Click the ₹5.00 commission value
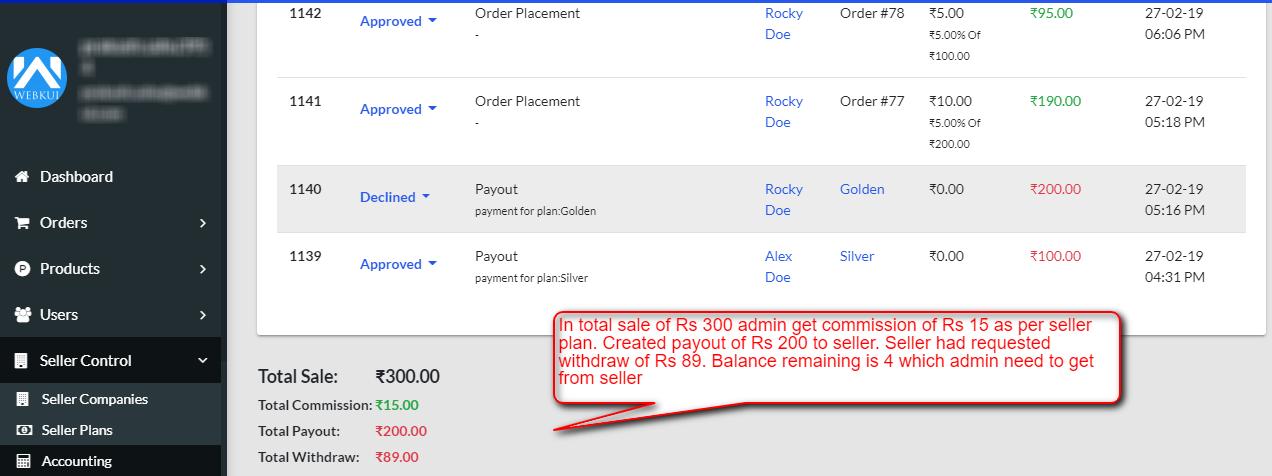1272x476 pixels. point(946,13)
